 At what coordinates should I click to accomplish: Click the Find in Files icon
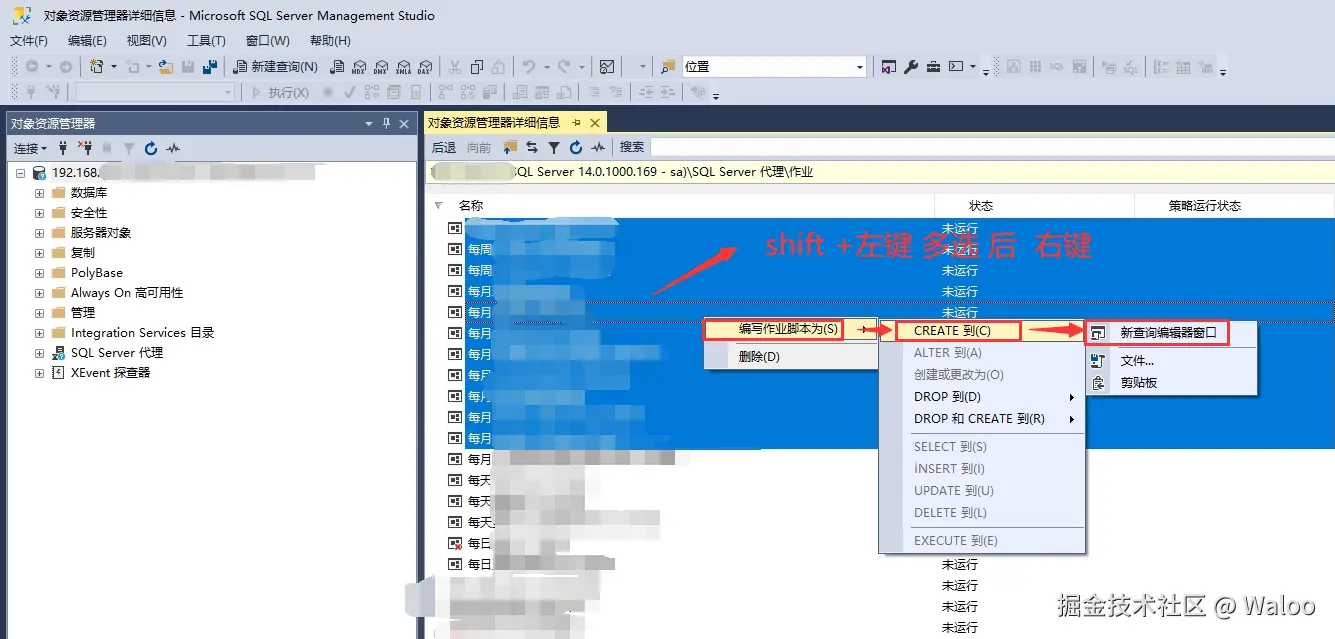coord(668,66)
